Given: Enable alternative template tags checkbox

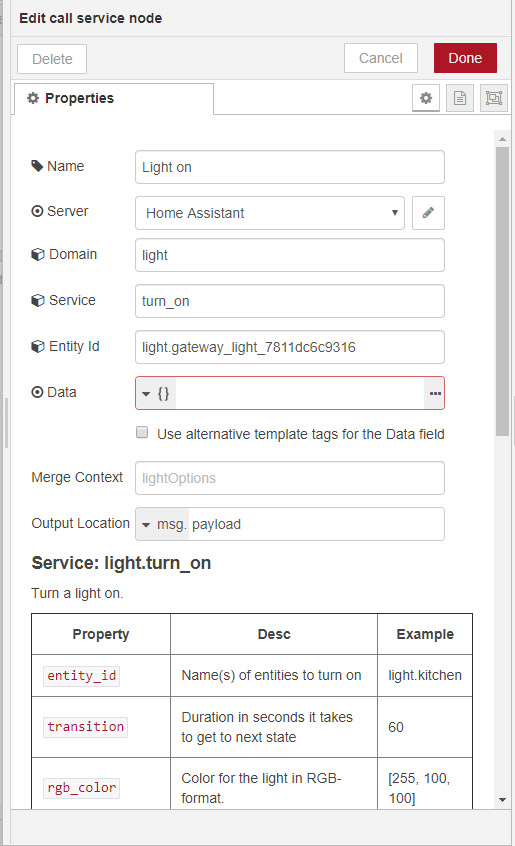Looking at the screenshot, I should [x=142, y=433].
